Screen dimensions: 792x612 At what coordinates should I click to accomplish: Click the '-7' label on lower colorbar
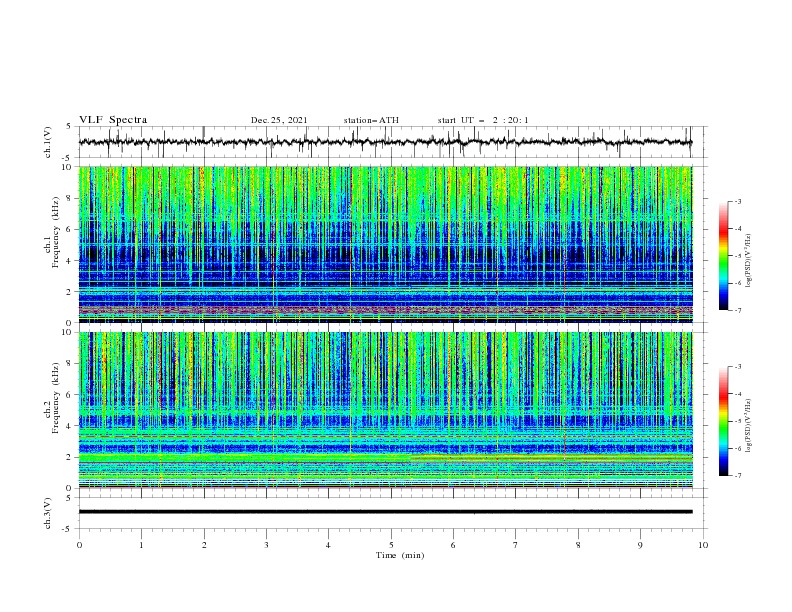pos(738,476)
